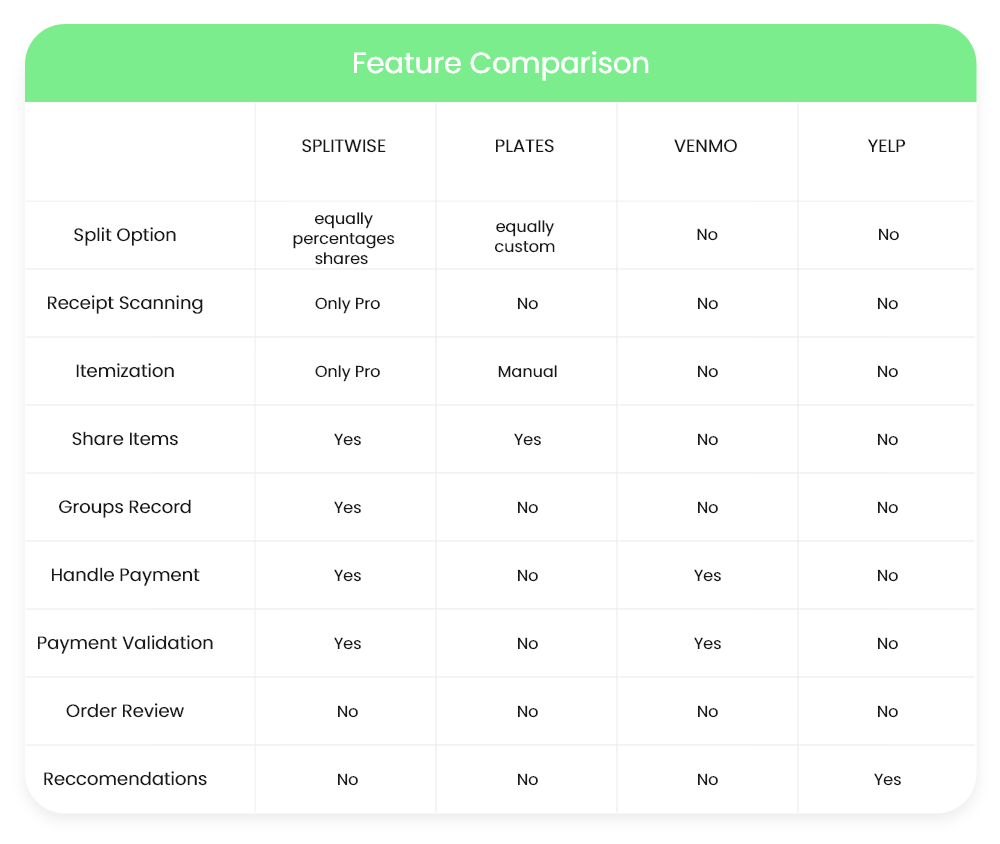Select the SPLITWISE column header
Image resolution: width=1000 pixels, height=844 pixels.
344,146
